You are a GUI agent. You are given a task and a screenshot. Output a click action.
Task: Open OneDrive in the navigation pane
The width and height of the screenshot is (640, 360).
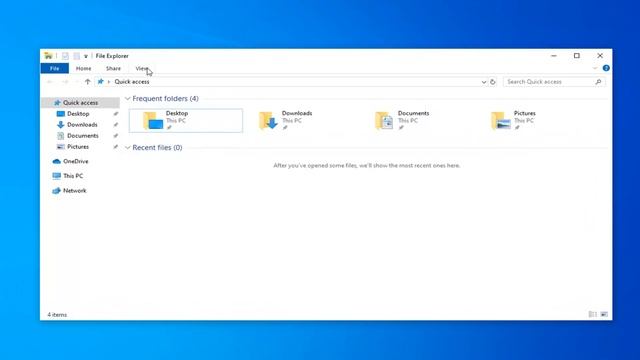pyautogui.click(x=76, y=161)
